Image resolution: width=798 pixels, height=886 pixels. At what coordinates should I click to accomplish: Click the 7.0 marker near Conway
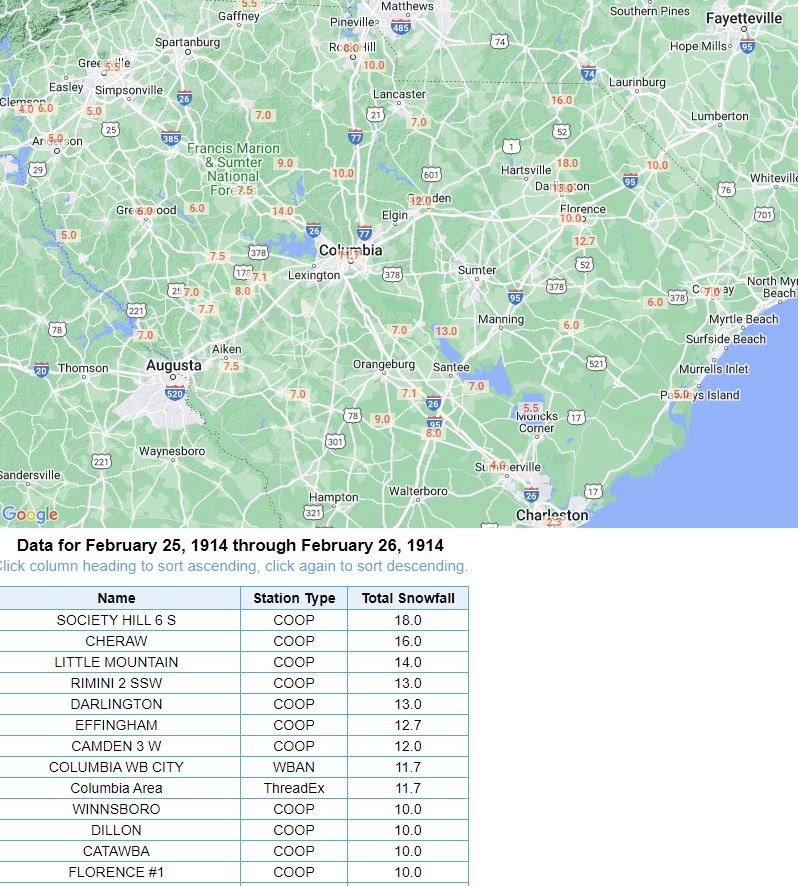(712, 292)
